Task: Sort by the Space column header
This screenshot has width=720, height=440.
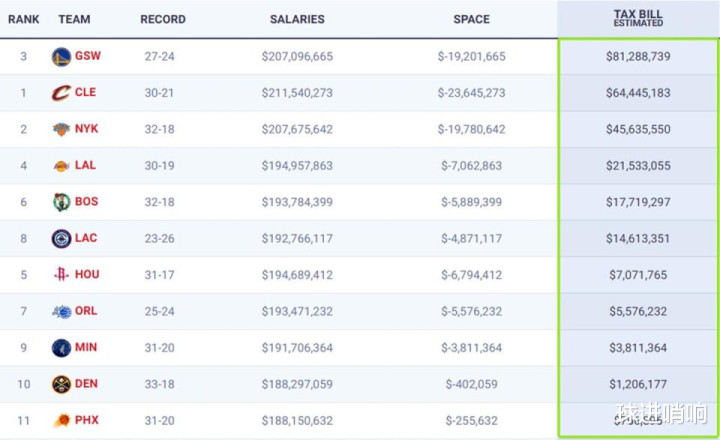Action: click(471, 19)
